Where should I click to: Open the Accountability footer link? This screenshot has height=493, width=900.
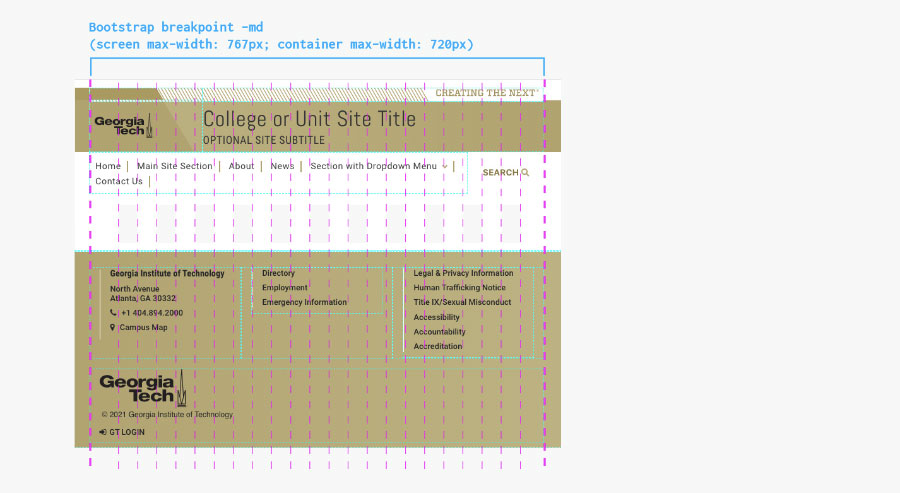[440, 332]
